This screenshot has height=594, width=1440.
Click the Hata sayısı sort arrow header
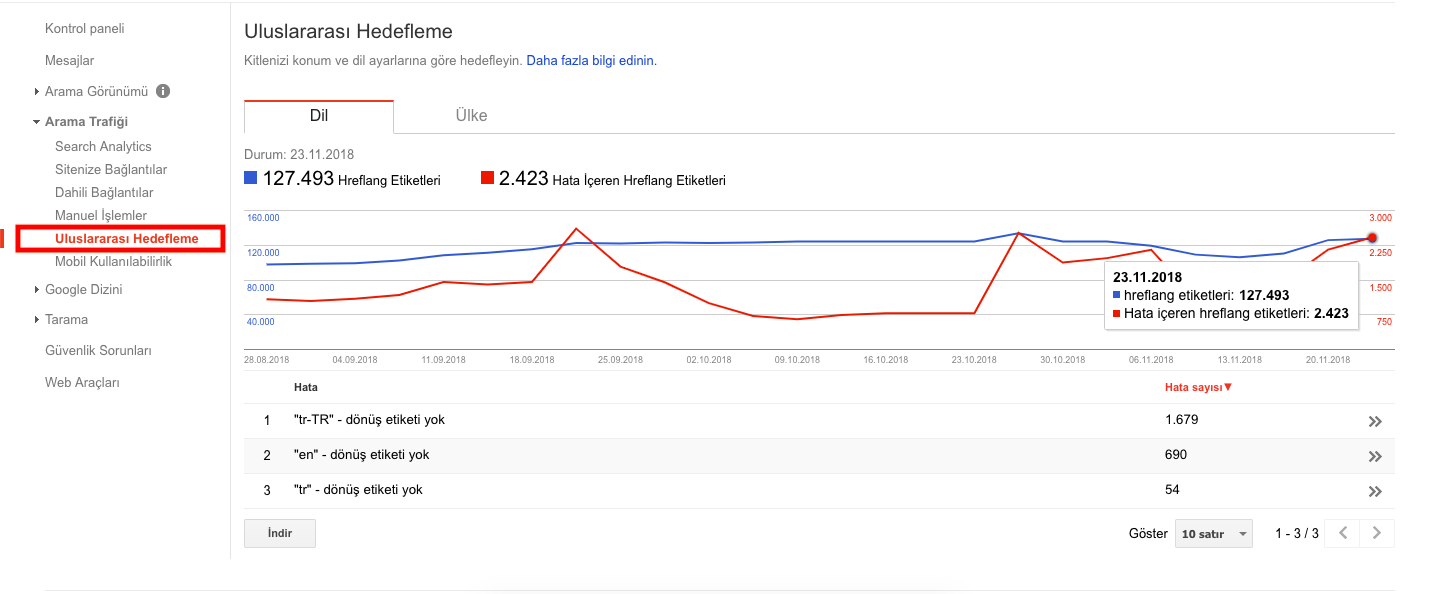(x=1198, y=387)
